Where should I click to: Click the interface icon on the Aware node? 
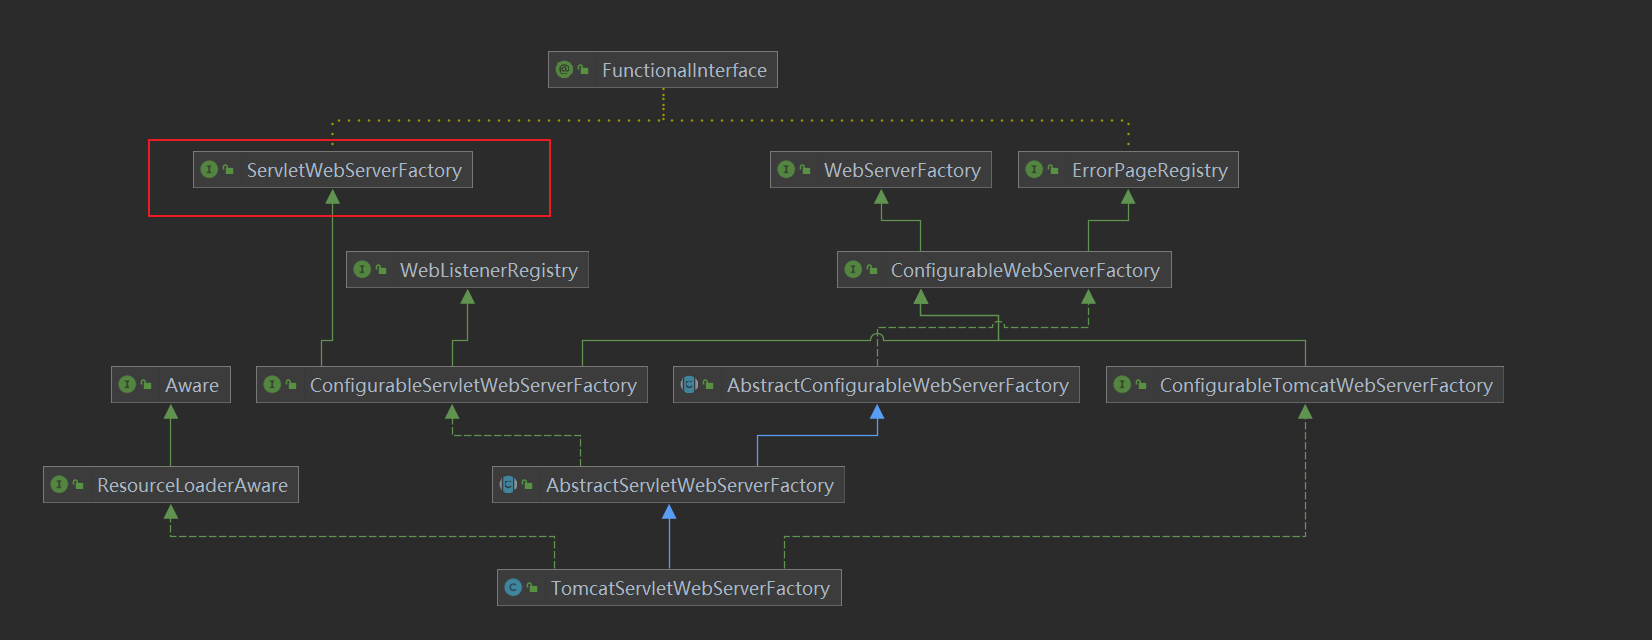(127, 385)
